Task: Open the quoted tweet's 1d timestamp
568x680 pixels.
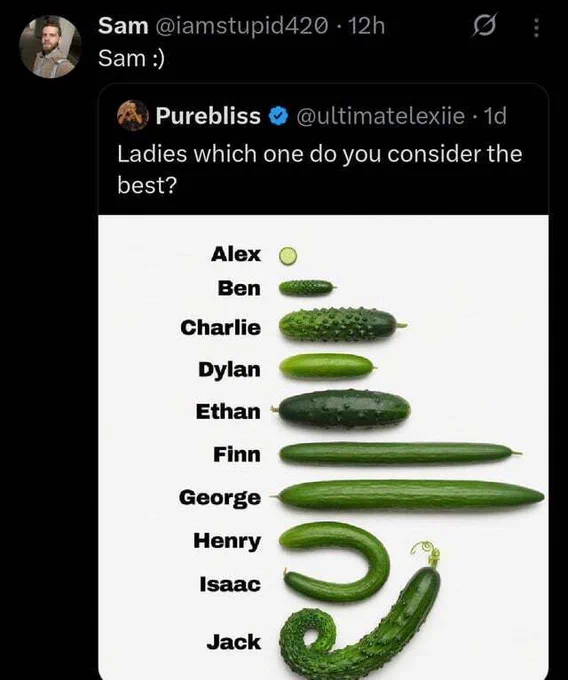Action: click(495, 116)
